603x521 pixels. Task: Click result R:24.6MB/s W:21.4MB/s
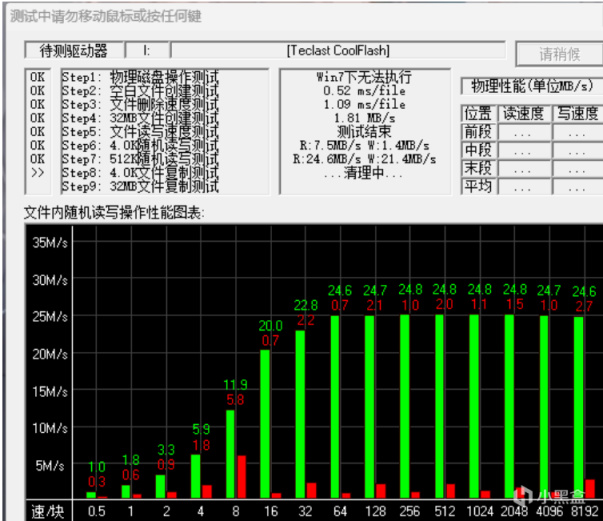coord(364,159)
